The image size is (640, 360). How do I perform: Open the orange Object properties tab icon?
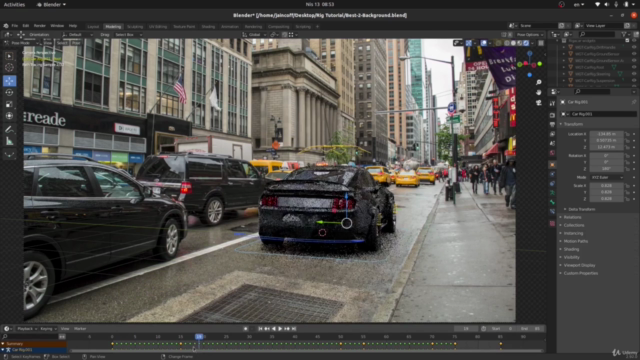(x=552, y=164)
